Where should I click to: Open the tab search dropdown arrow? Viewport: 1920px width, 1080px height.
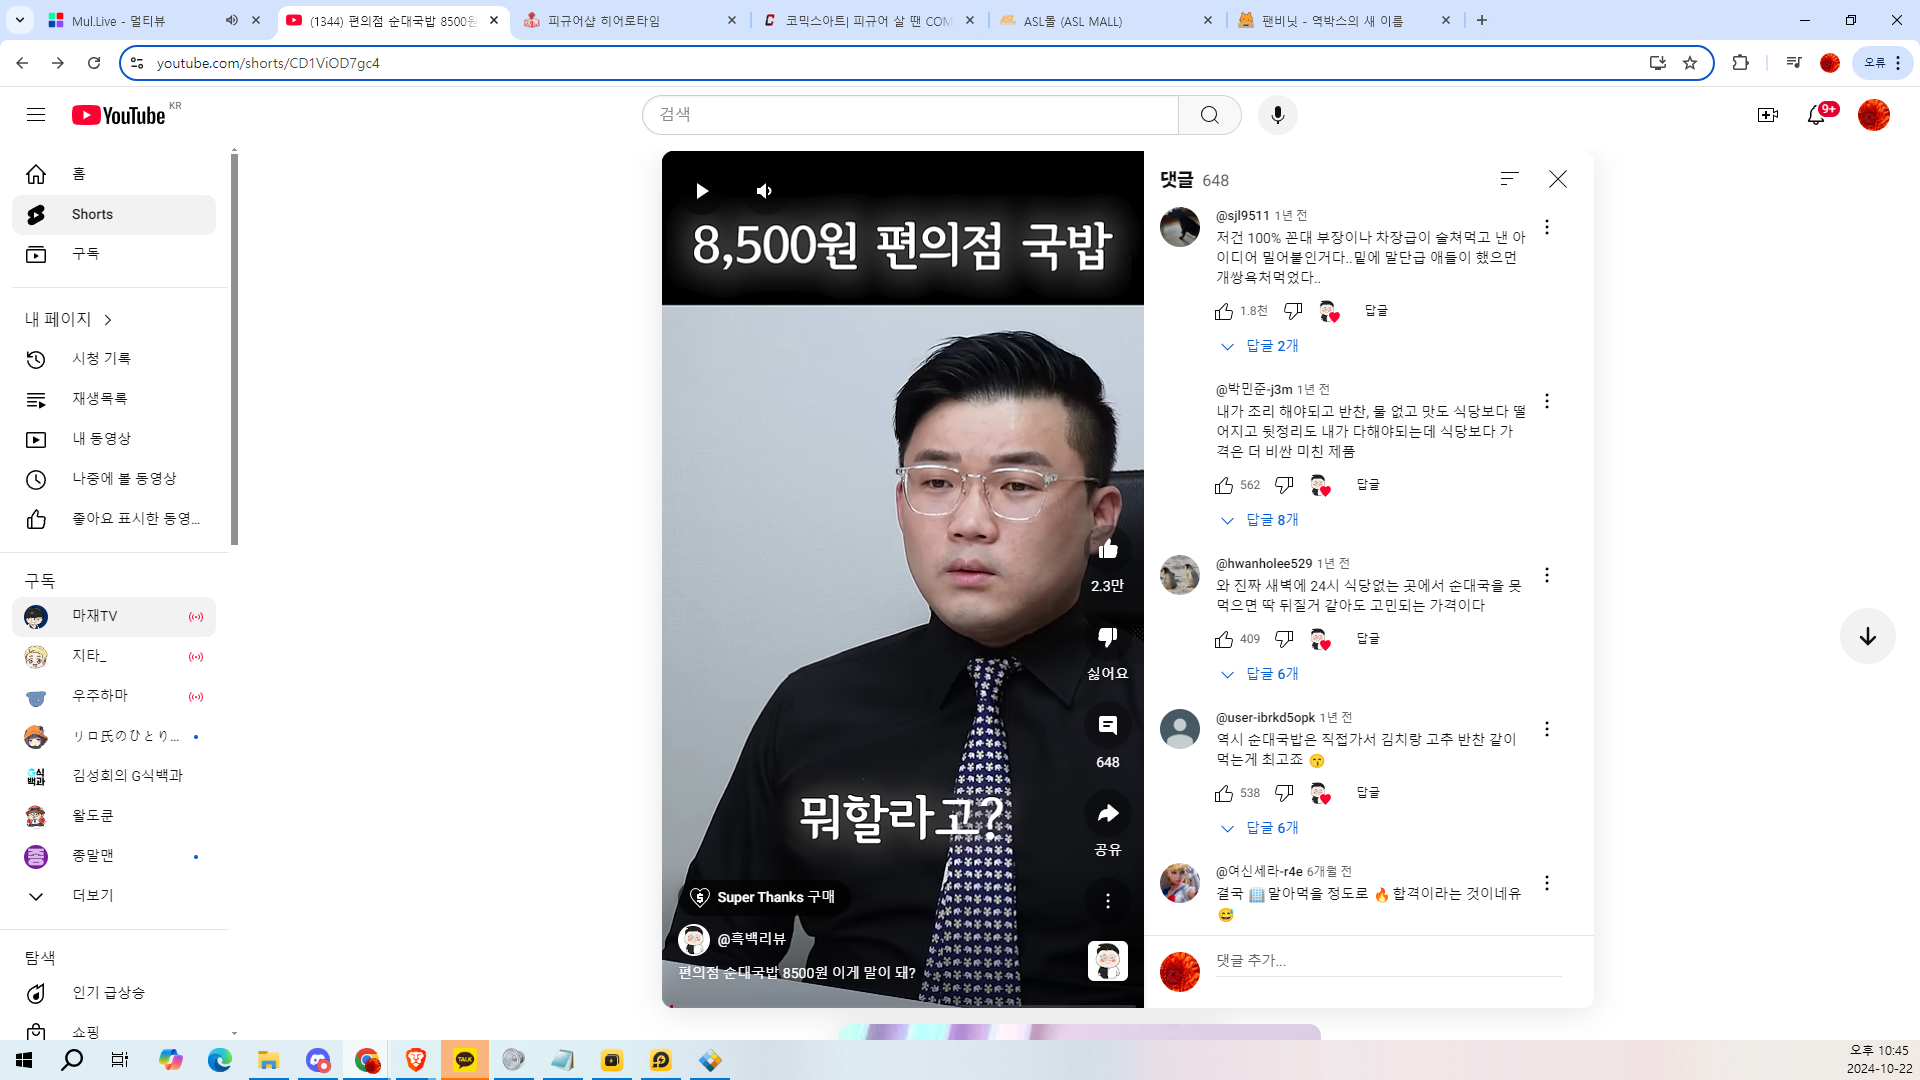point(20,20)
